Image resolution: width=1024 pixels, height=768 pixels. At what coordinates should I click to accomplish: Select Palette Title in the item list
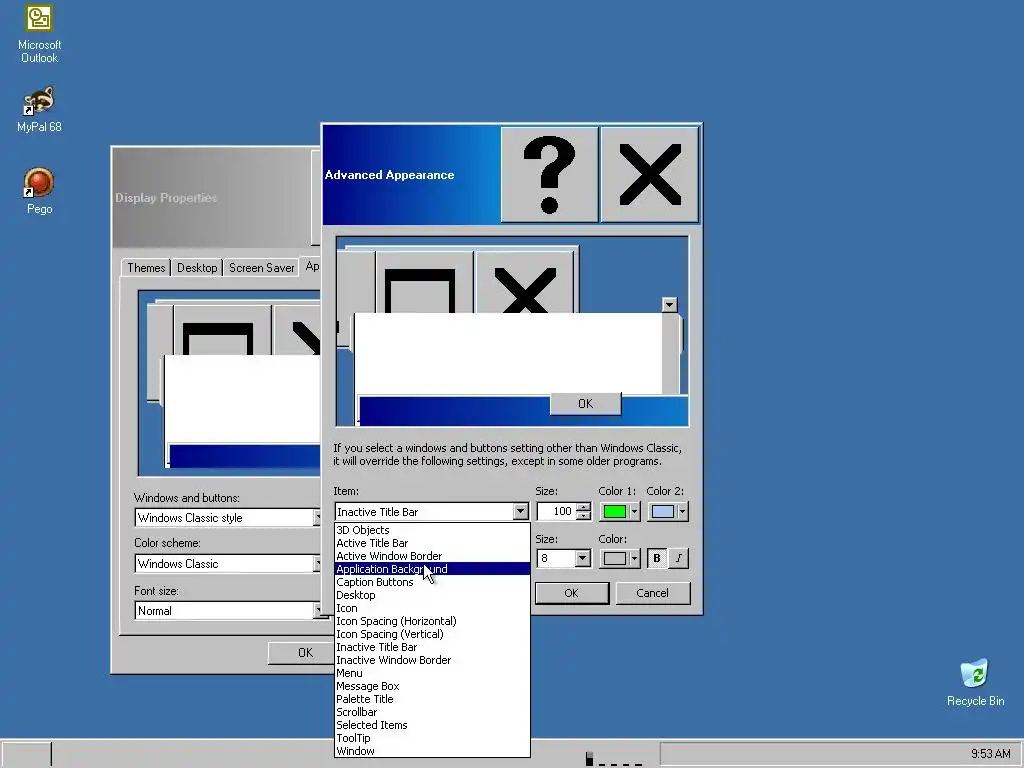click(x=432, y=699)
